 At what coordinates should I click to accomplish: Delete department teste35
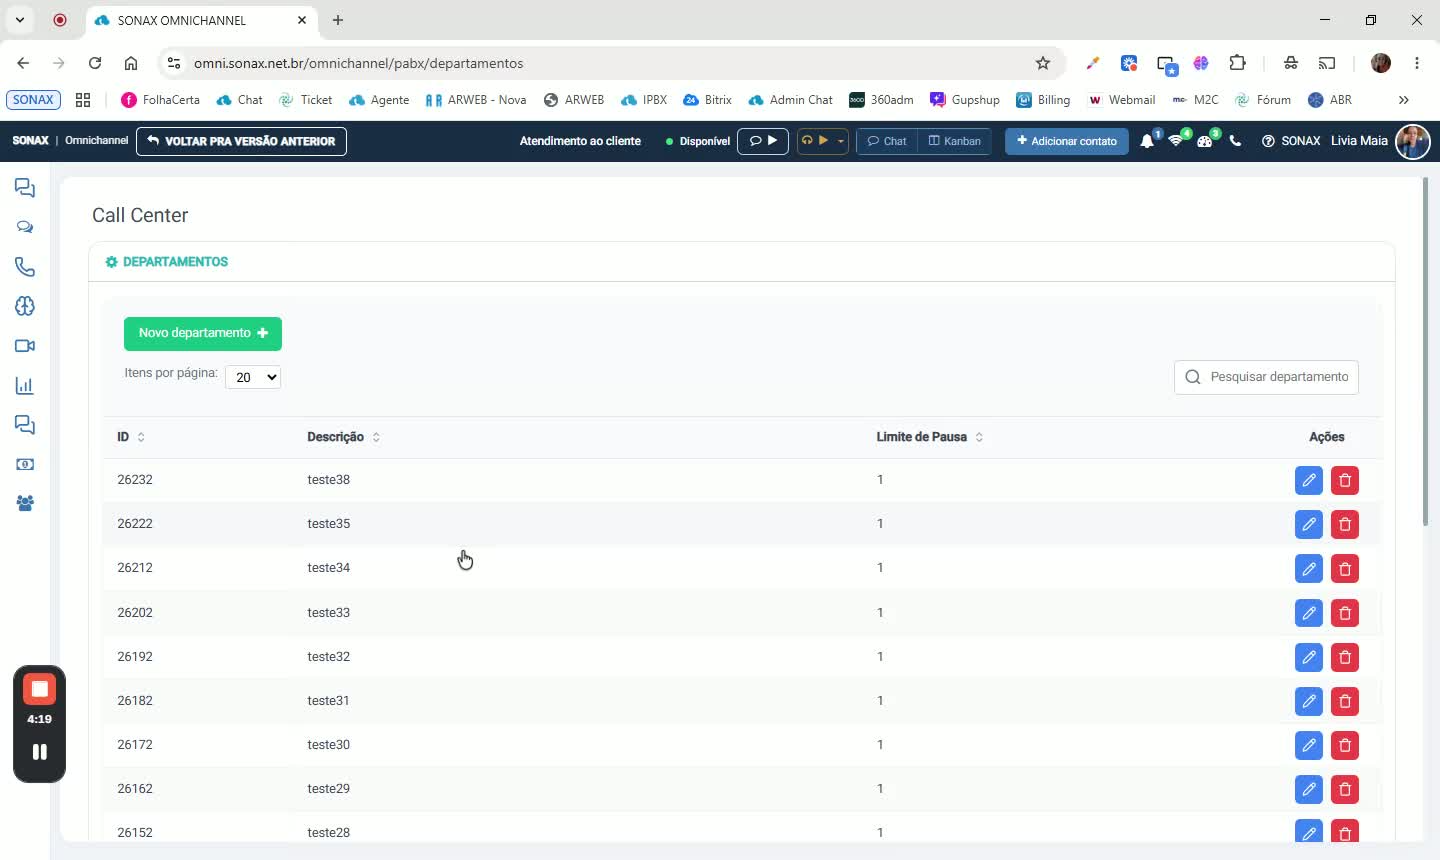click(x=1345, y=524)
